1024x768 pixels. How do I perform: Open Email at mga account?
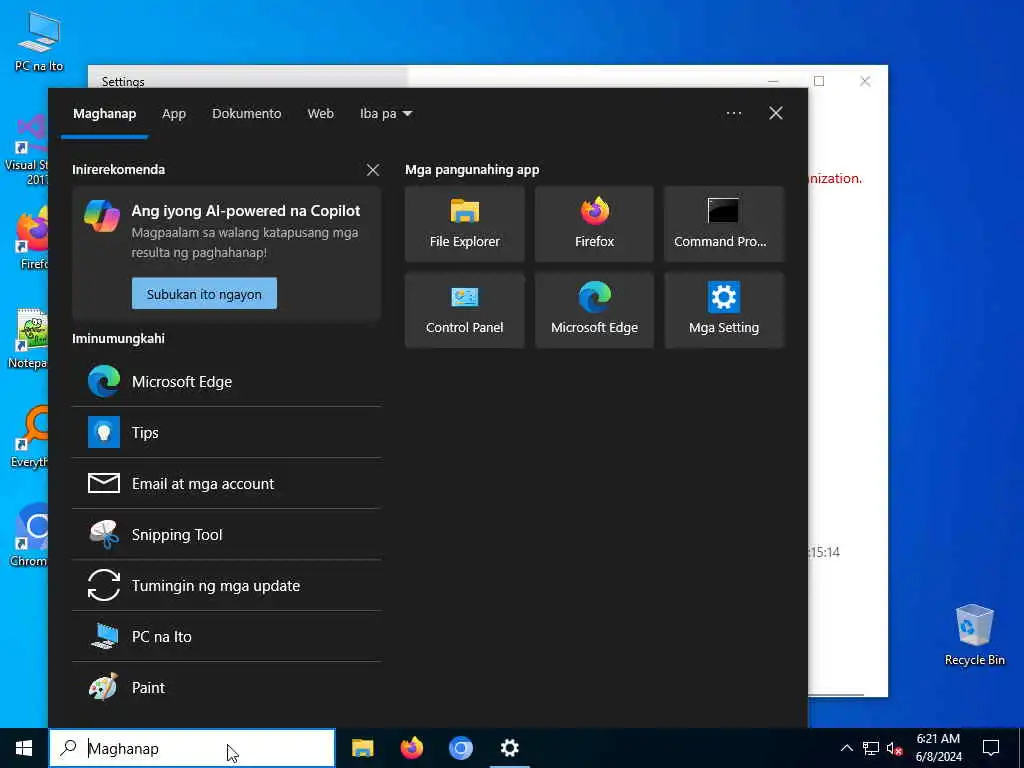[x=226, y=483]
